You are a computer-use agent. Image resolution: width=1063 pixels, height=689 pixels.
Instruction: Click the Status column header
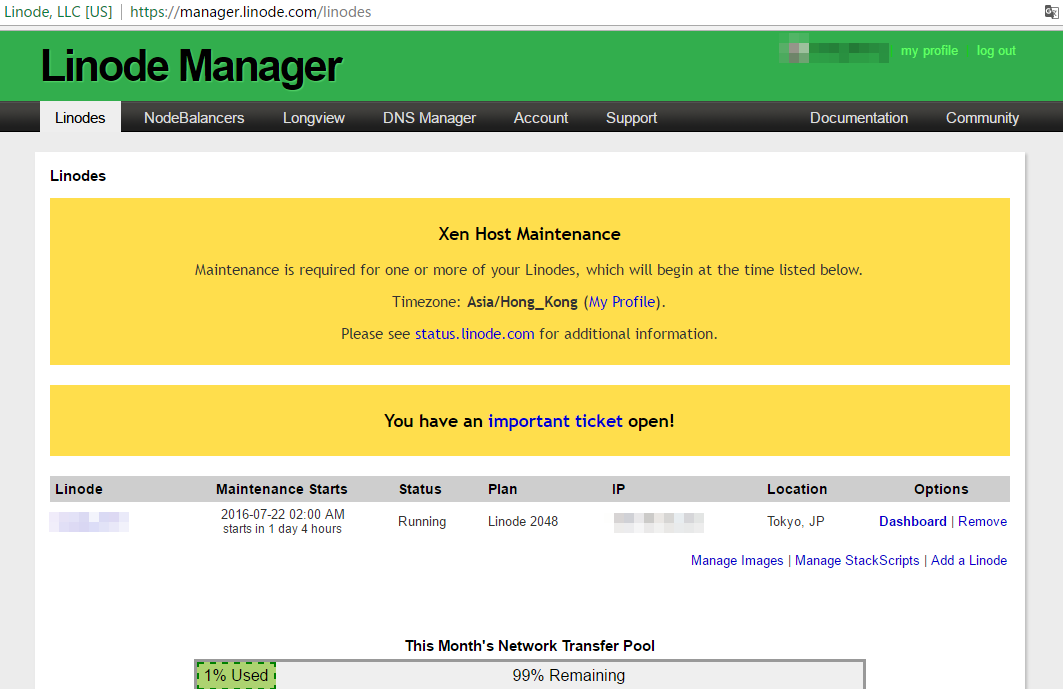[420, 489]
